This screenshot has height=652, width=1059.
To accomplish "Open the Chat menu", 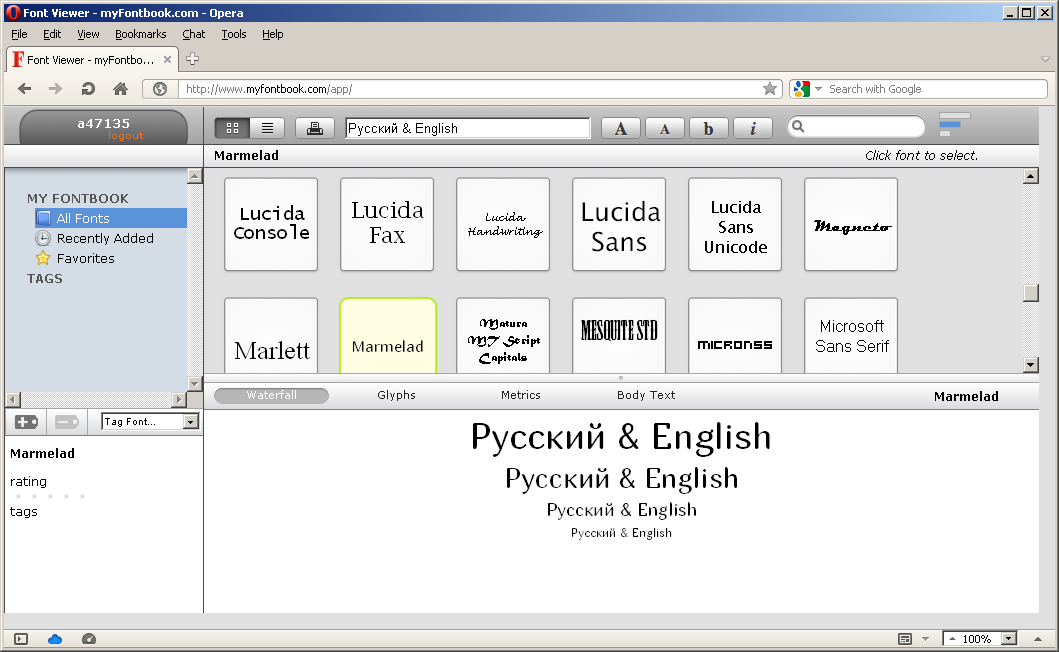I will coord(193,34).
